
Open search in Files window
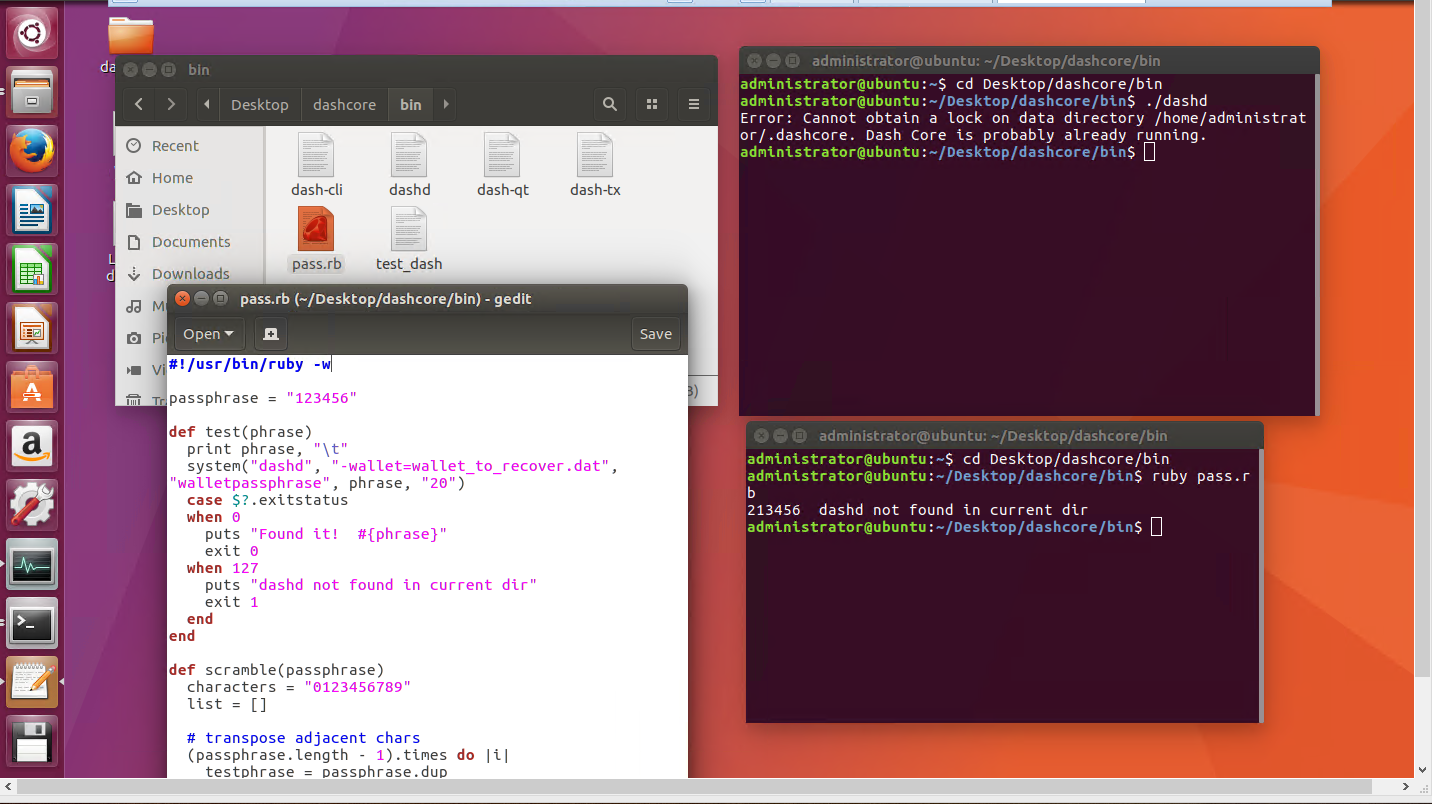pyautogui.click(x=609, y=104)
